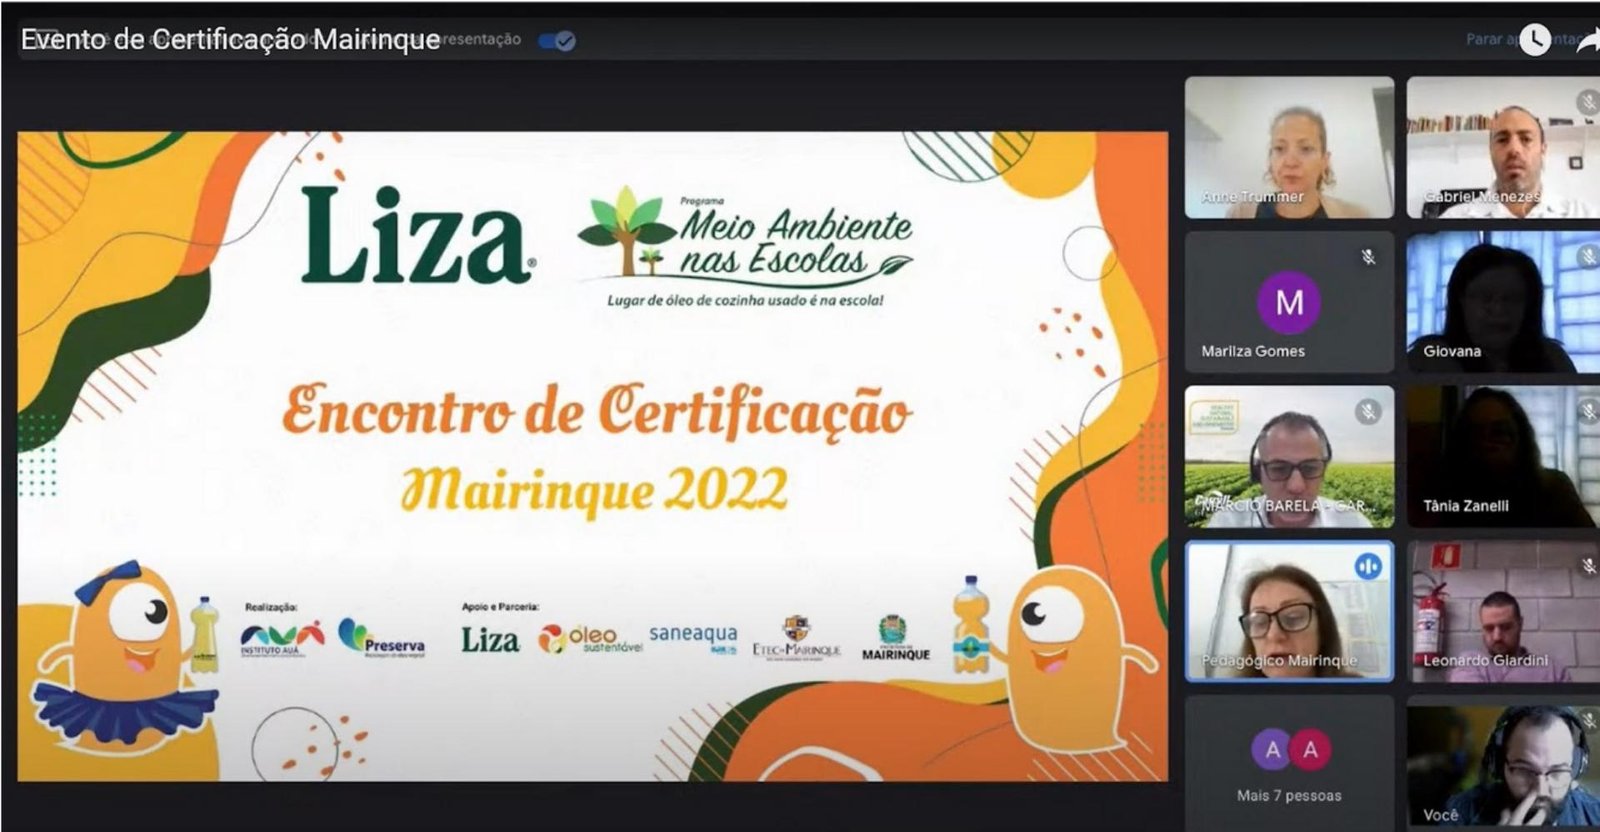This screenshot has width=1600, height=832.
Task: Click the muted mic icon on Leonardo Giardini tile
Action: pyautogui.click(x=1588, y=566)
